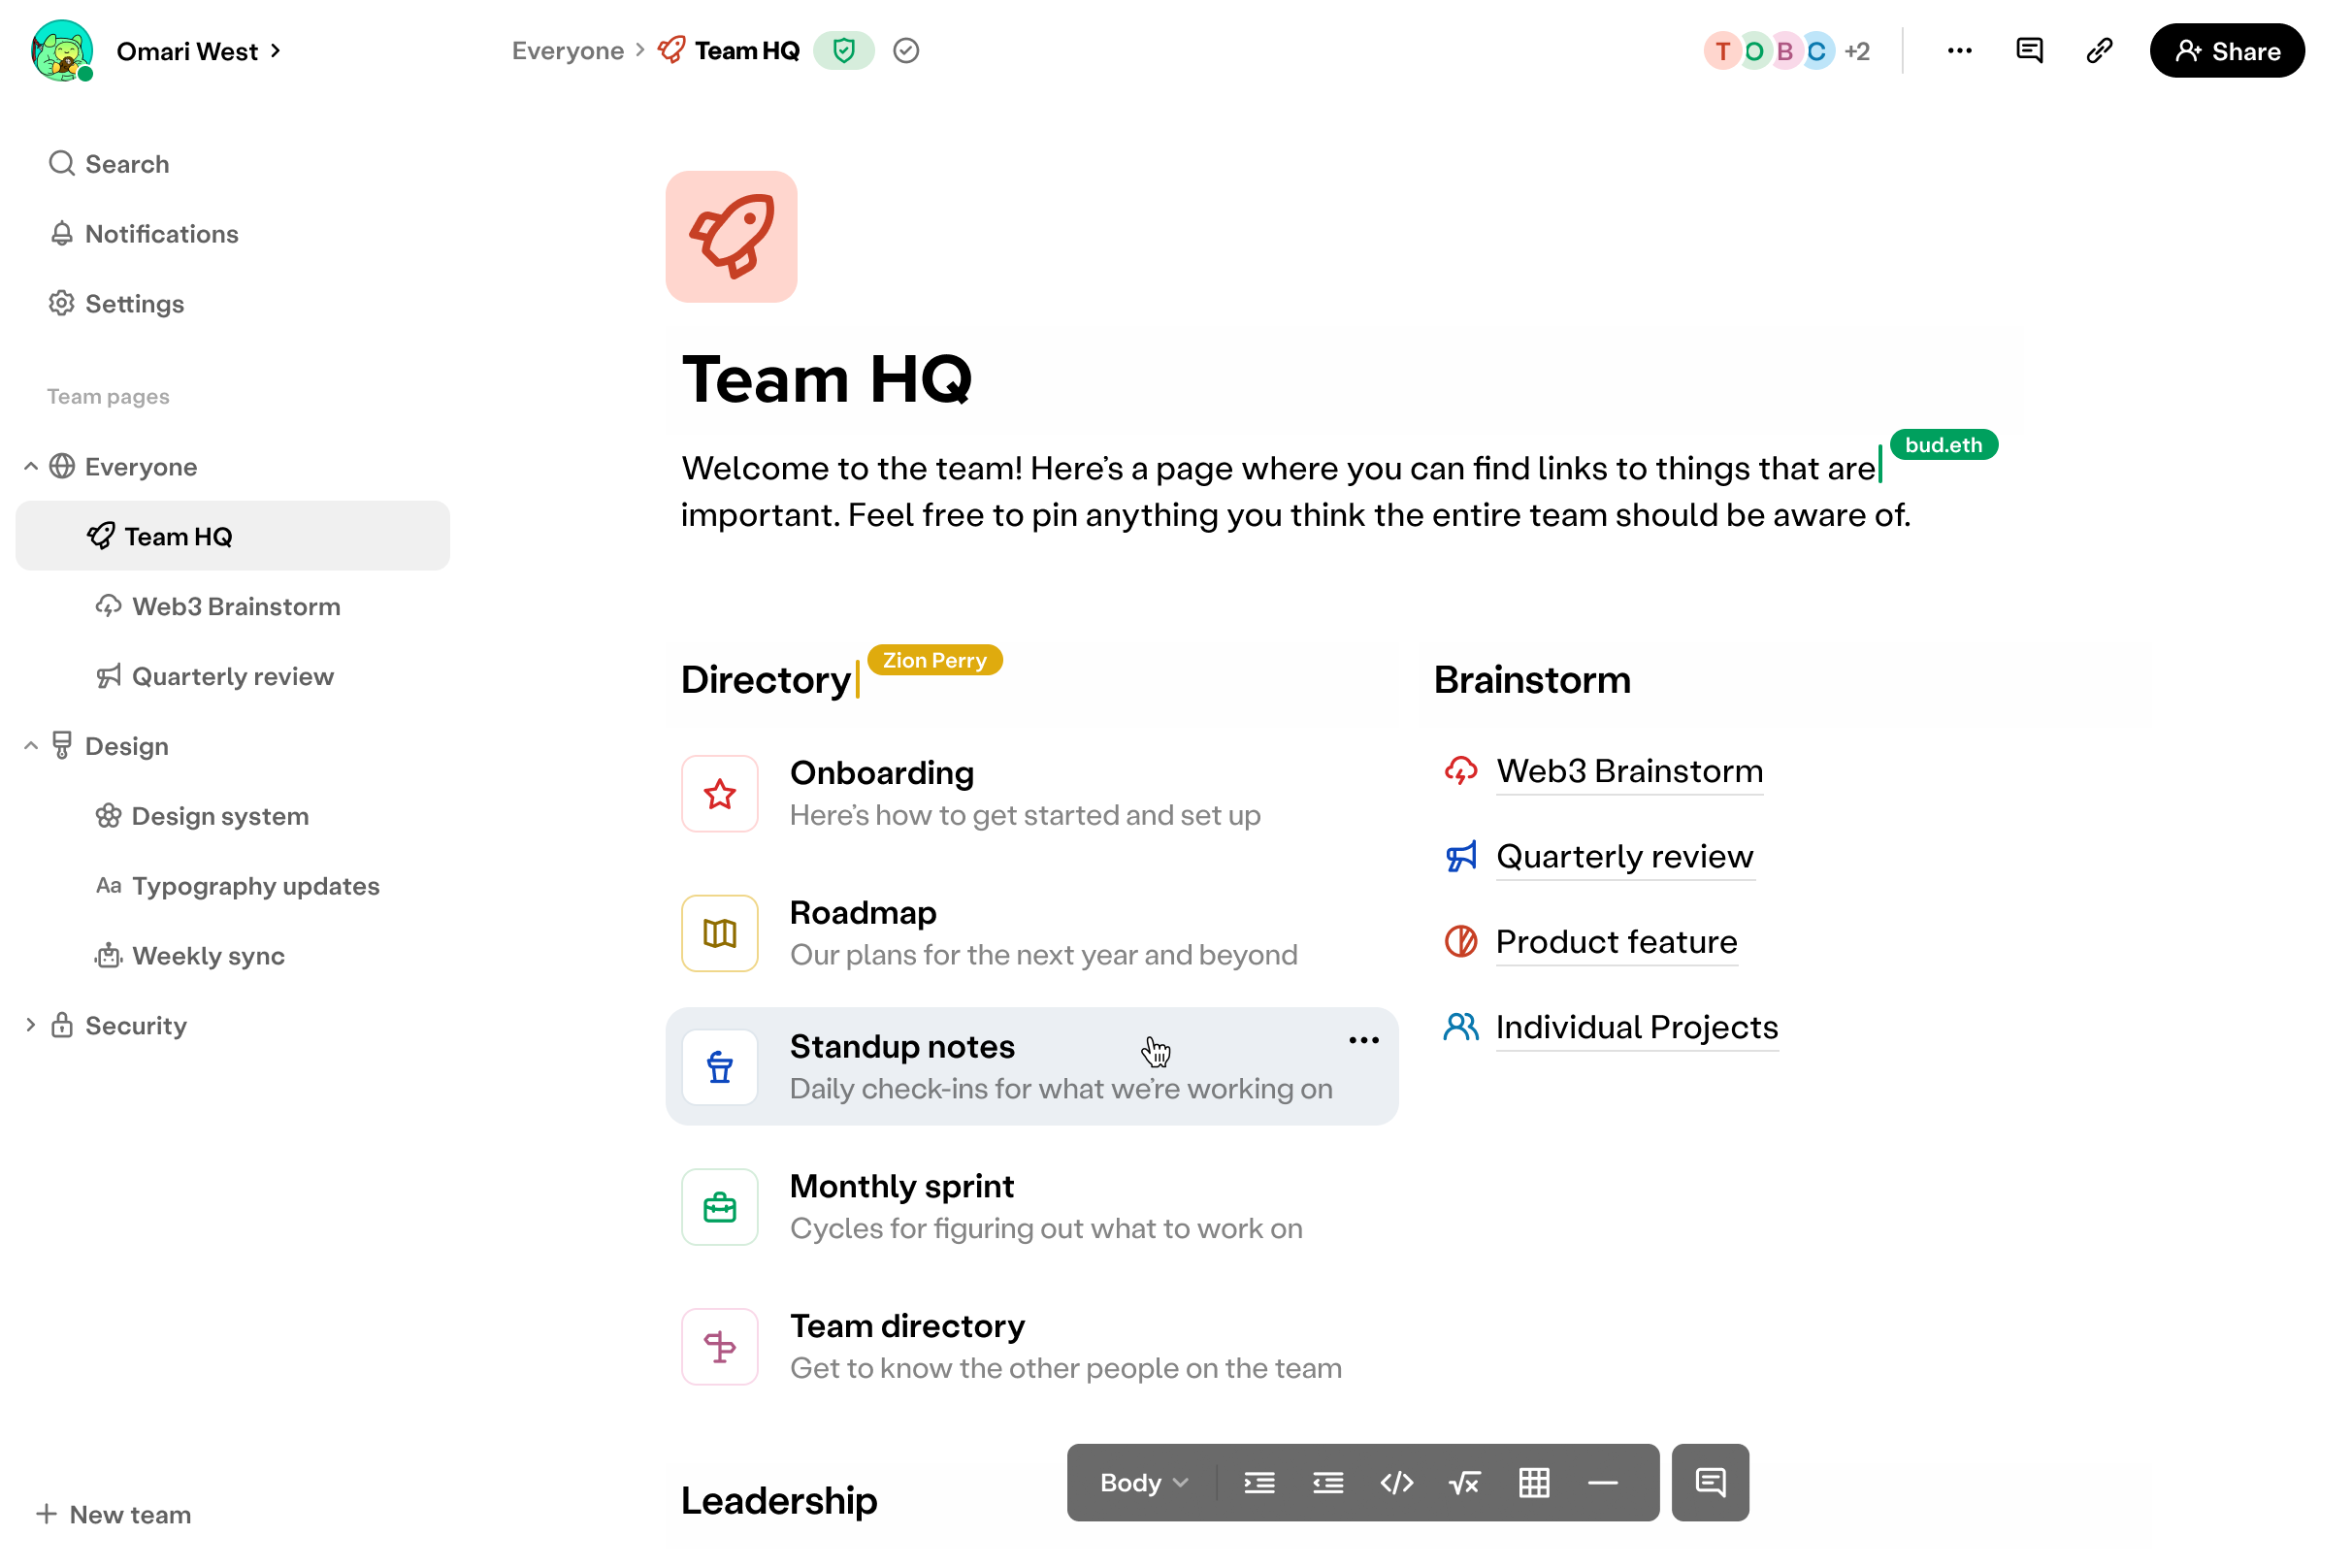Open Notifications in the sidebar
This screenshot has height=1568, width=2352.
click(x=161, y=234)
